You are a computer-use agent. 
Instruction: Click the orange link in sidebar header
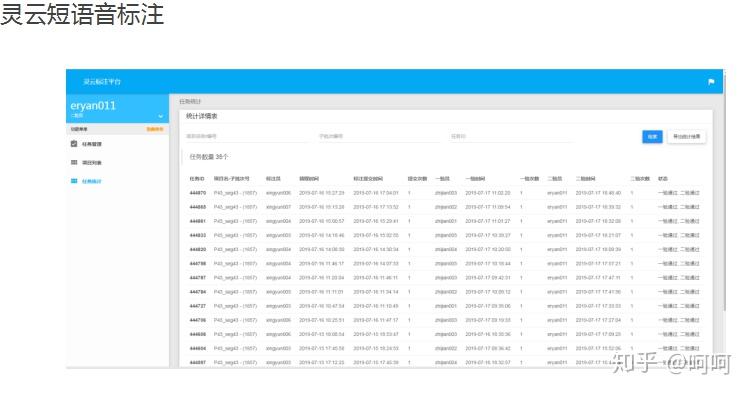click(x=154, y=129)
